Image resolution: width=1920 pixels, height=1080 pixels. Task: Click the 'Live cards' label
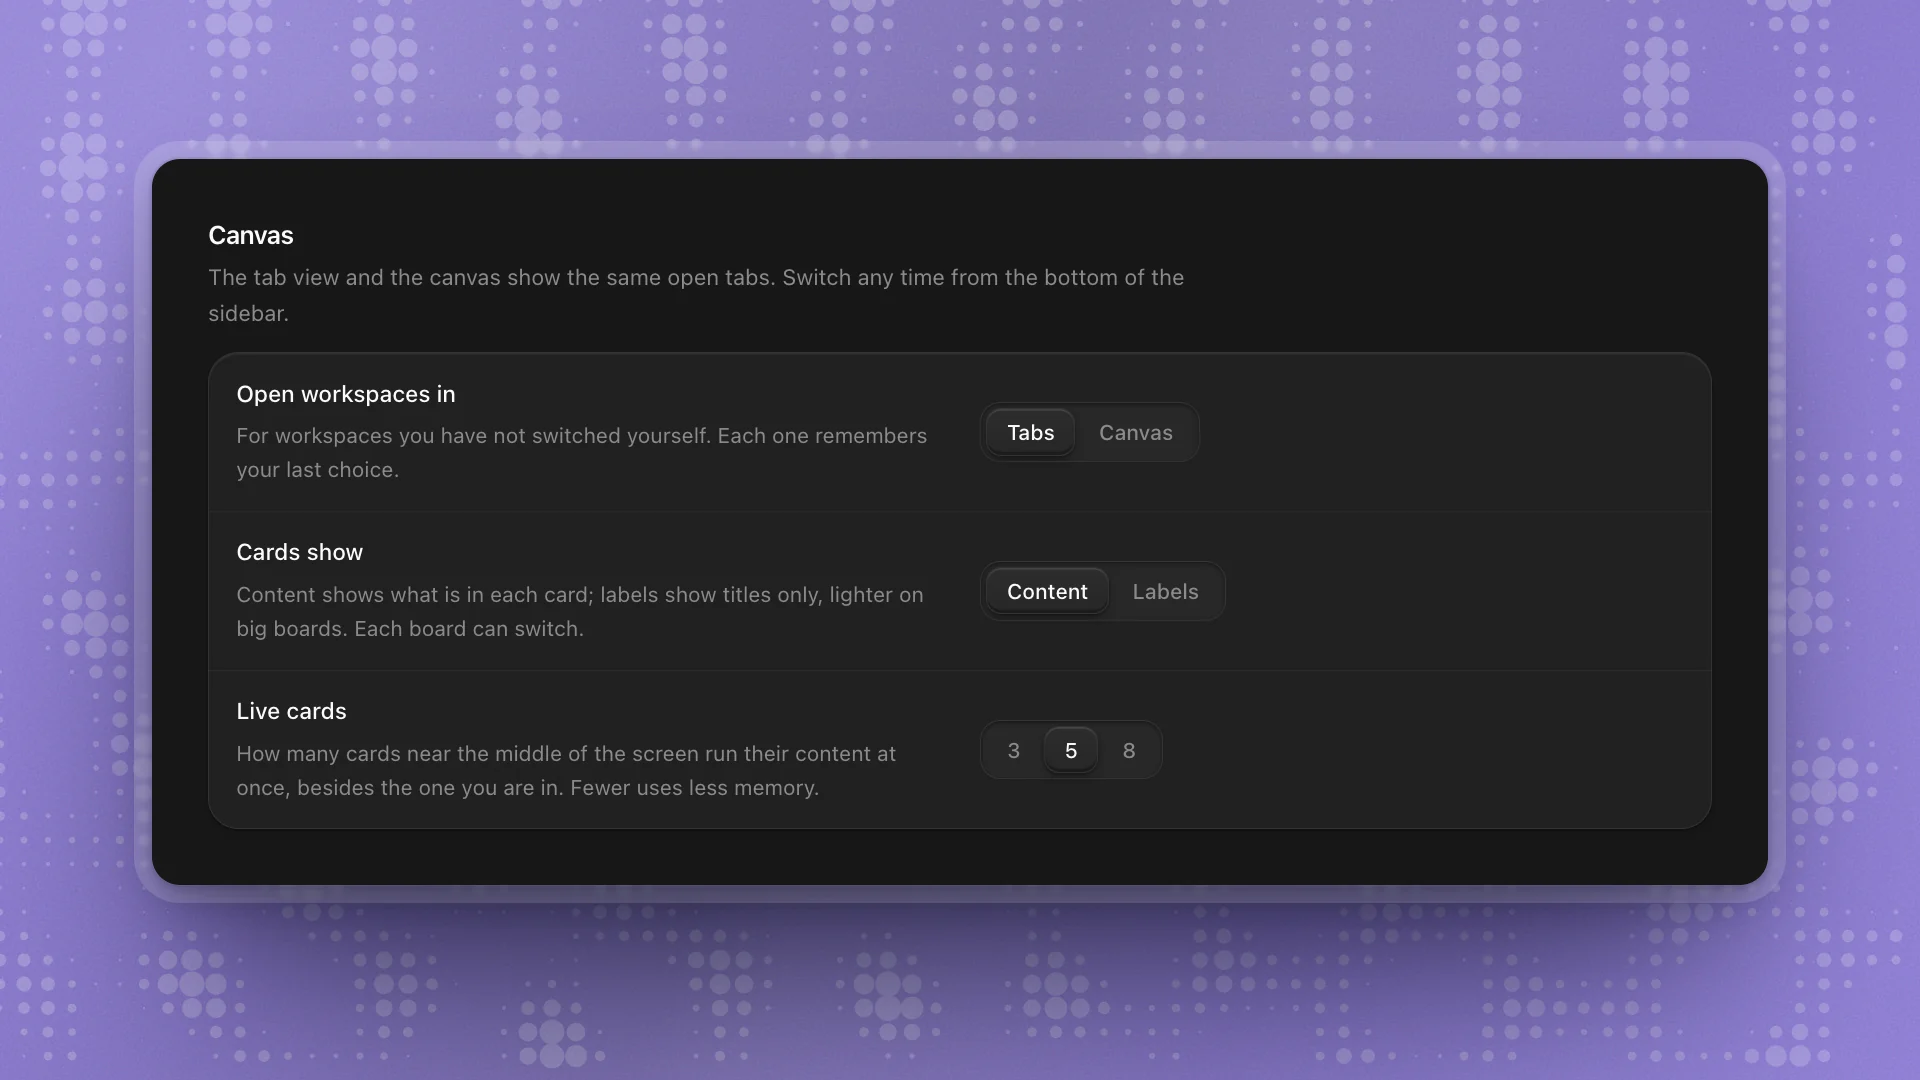coord(291,711)
